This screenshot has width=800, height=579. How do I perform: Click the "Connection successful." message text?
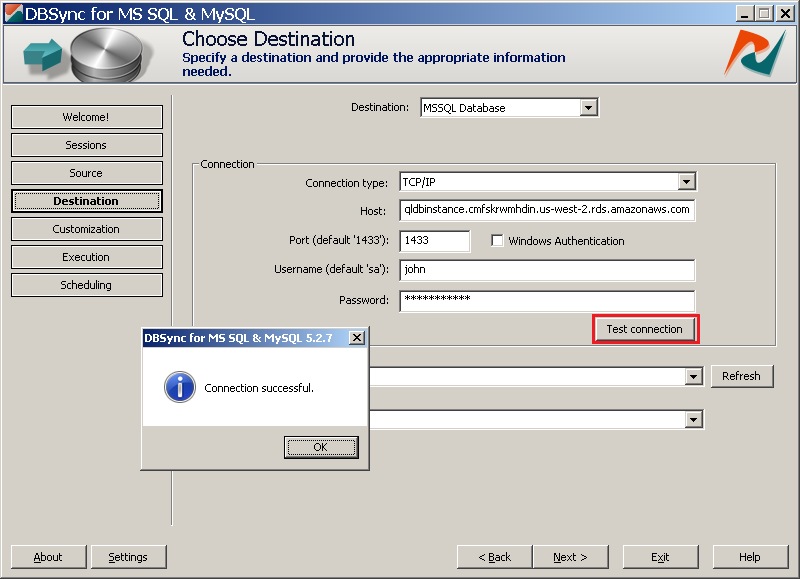(x=259, y=388)
